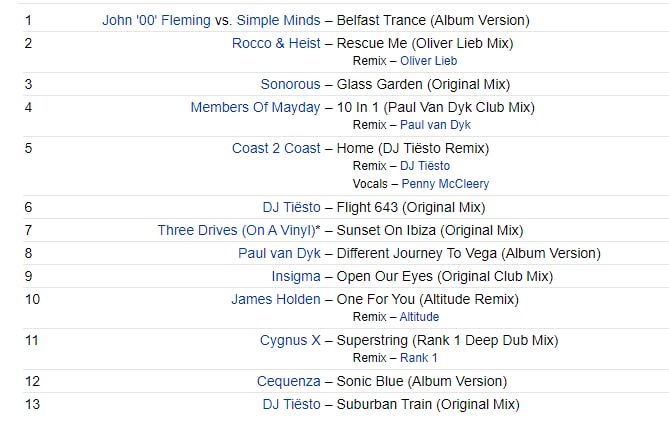Open Simple Minds artist link

pos(279,20)
